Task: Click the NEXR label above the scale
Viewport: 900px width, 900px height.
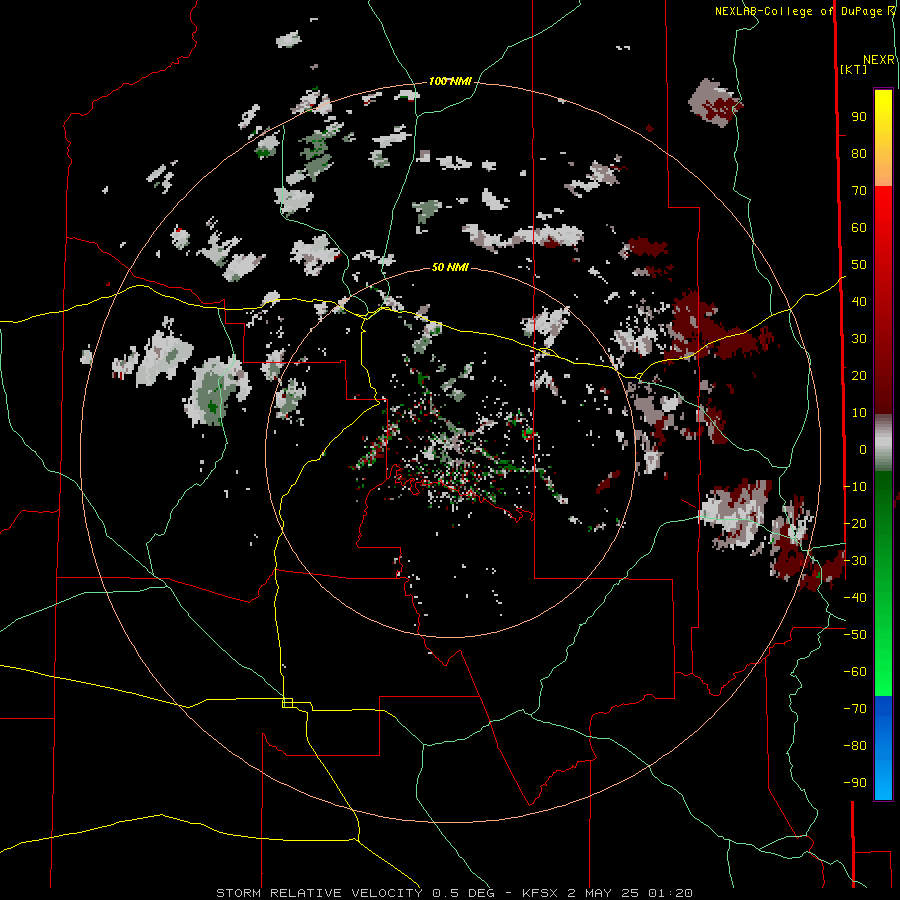Action: 879,60
